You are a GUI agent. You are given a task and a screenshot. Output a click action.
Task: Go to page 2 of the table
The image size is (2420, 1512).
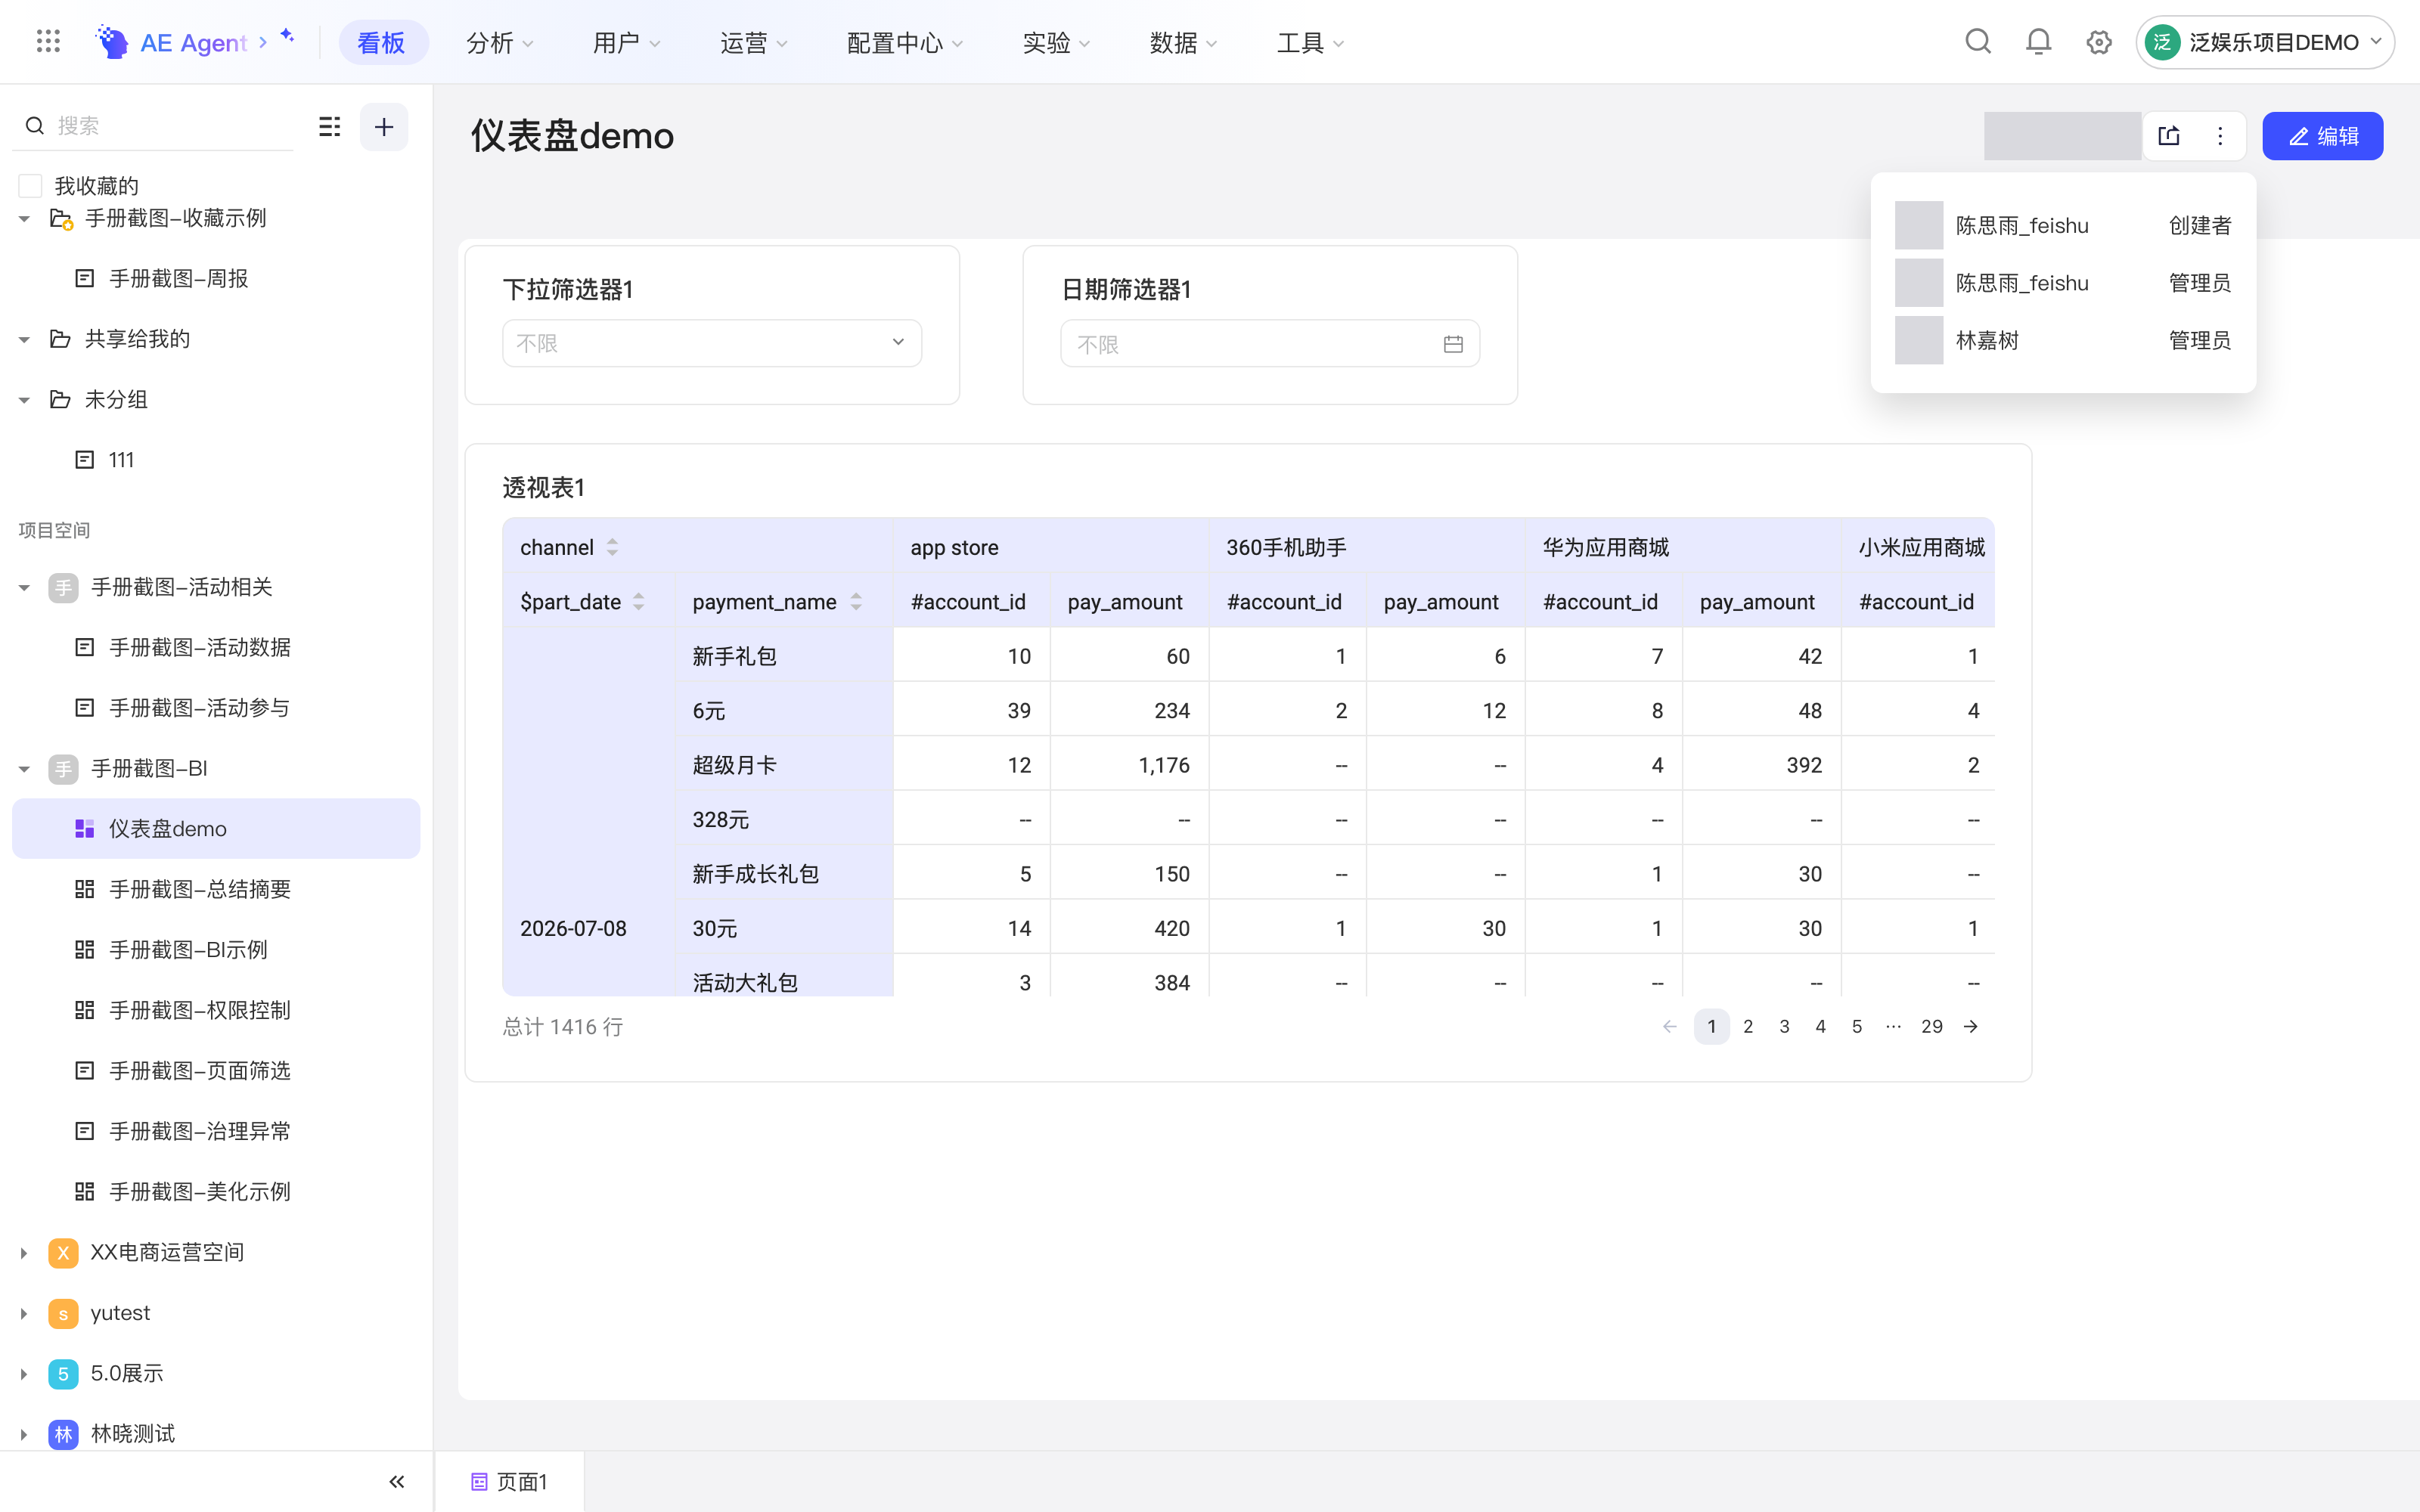[1748, 1027]
